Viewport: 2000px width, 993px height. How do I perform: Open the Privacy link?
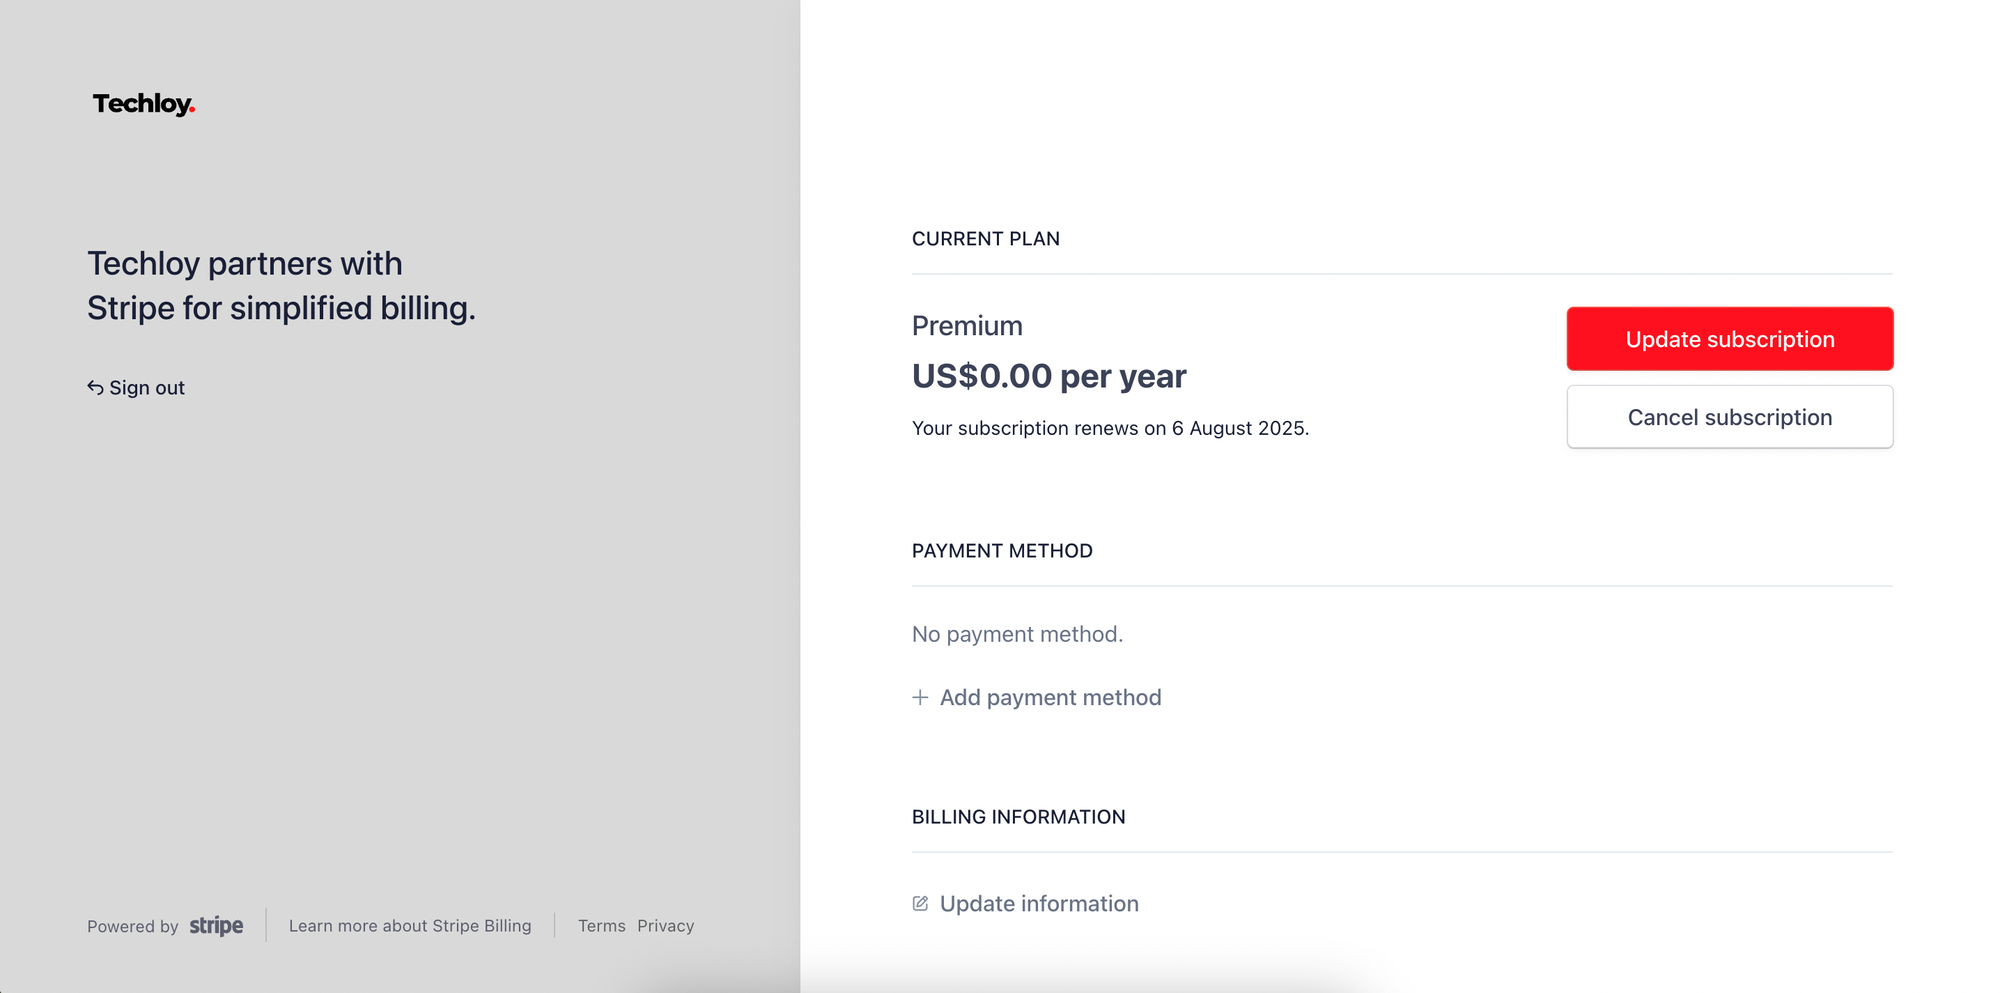665,926
